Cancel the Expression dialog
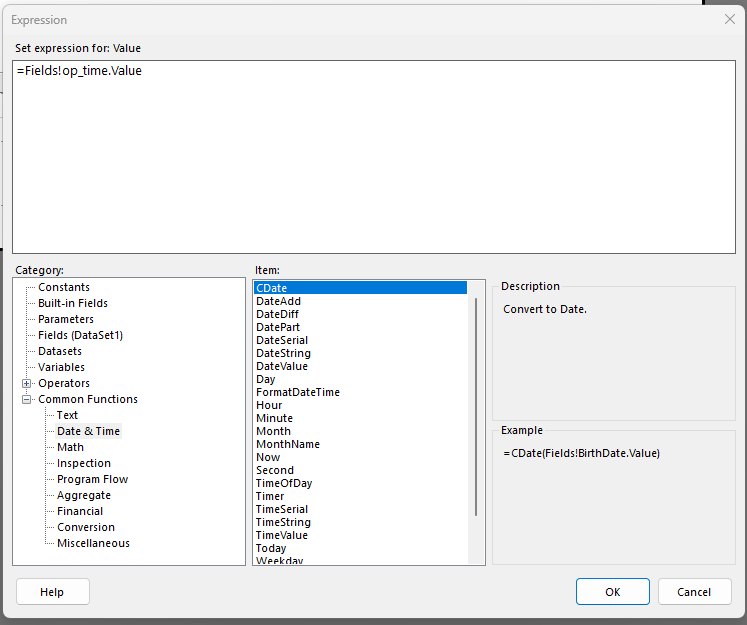Image resolution: width=747 pixels, height=625 pixels. tap(694, 592)
